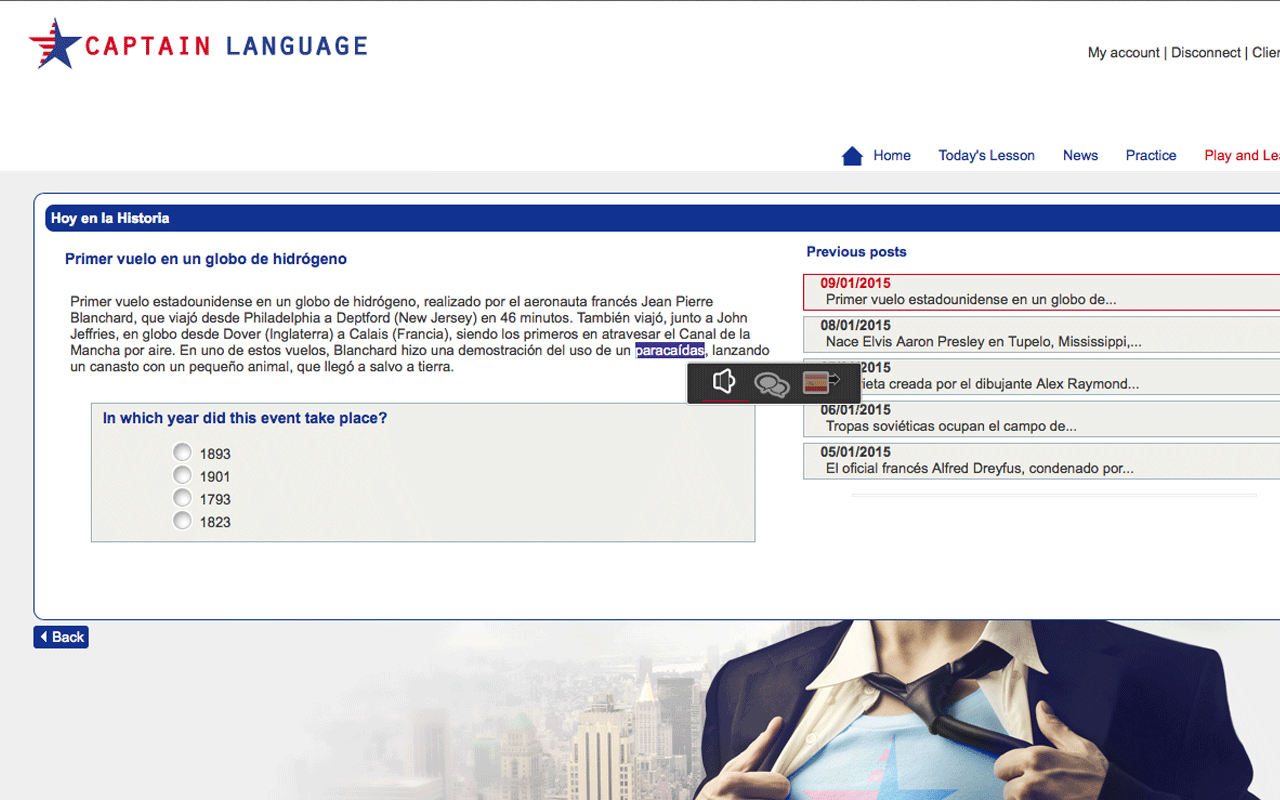Select the 1901 radio option
This screenshot has height=800, width=1280.
pyautogui.click(x=182, y=475)
